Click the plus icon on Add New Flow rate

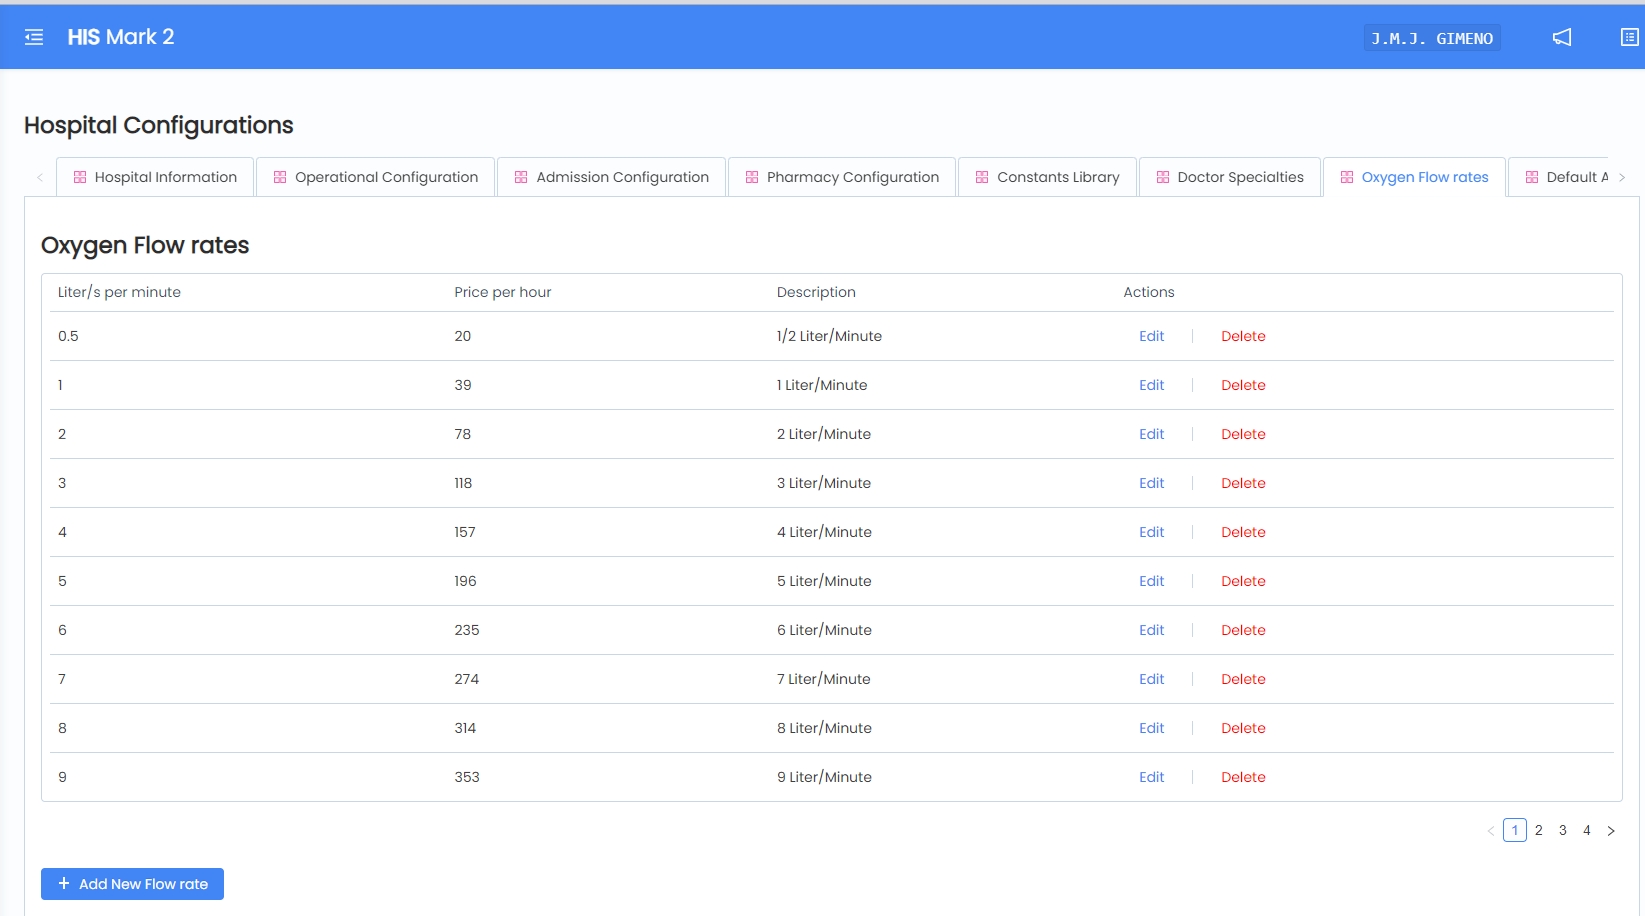pyautogui.click(x=64, y=884)
